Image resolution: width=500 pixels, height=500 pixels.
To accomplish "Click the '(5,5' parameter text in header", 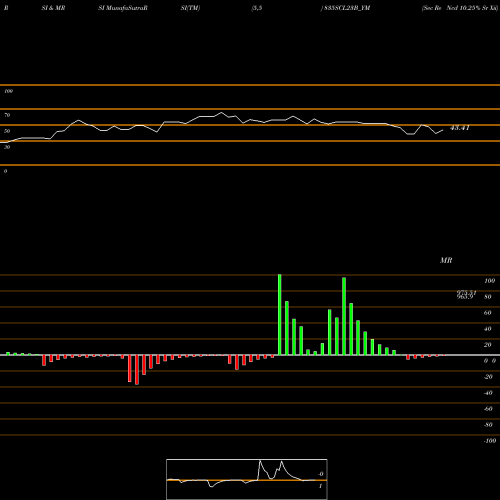I will point(257,8).
